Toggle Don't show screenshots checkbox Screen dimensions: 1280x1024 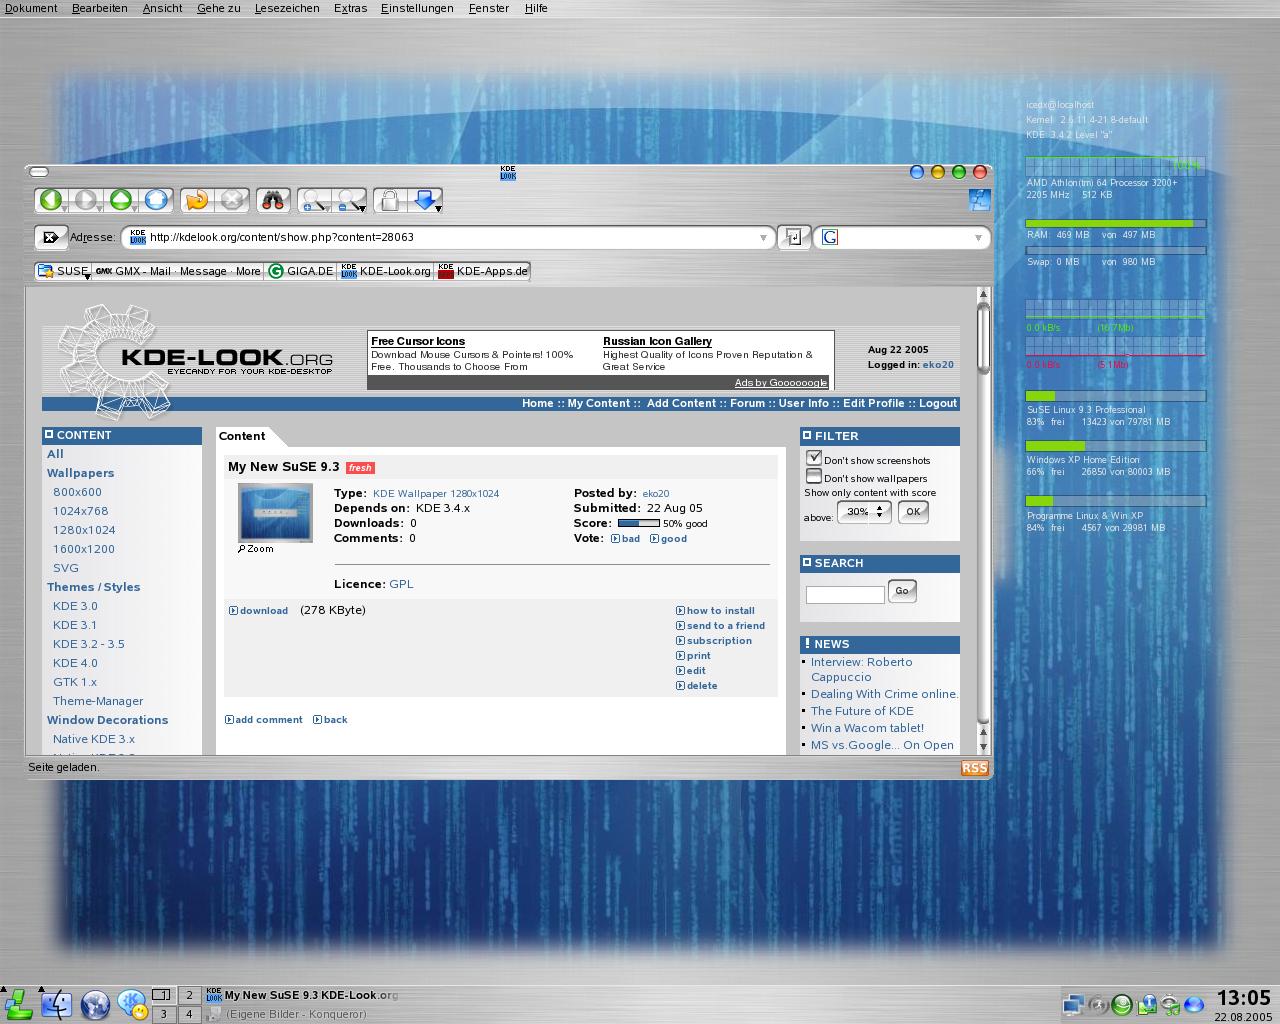point(814,458)
